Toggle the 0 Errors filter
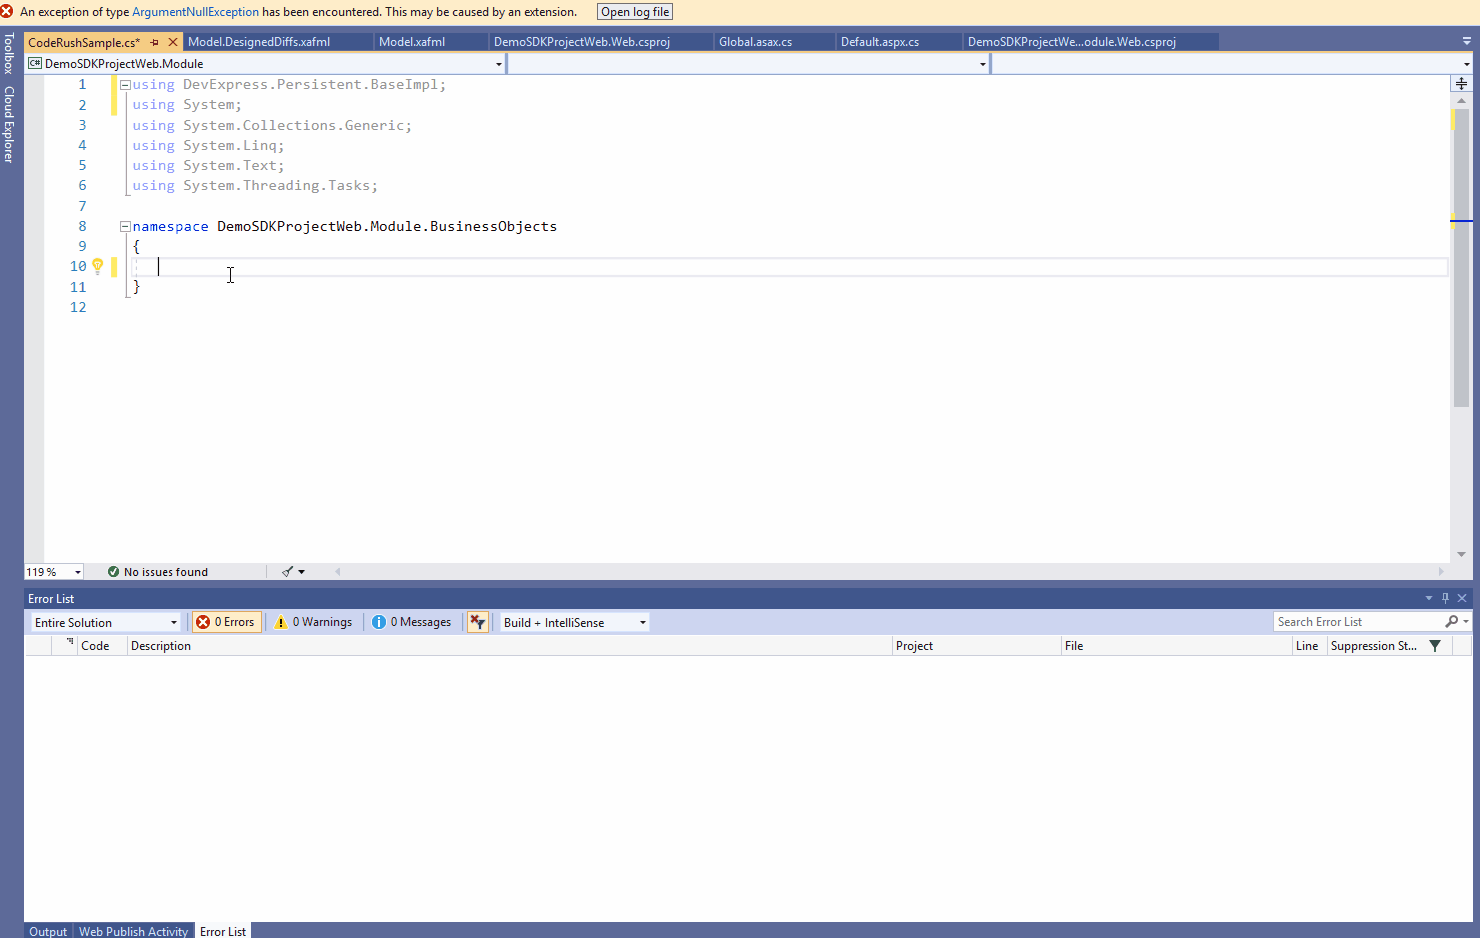The image size is (1480, 938). 226,622
